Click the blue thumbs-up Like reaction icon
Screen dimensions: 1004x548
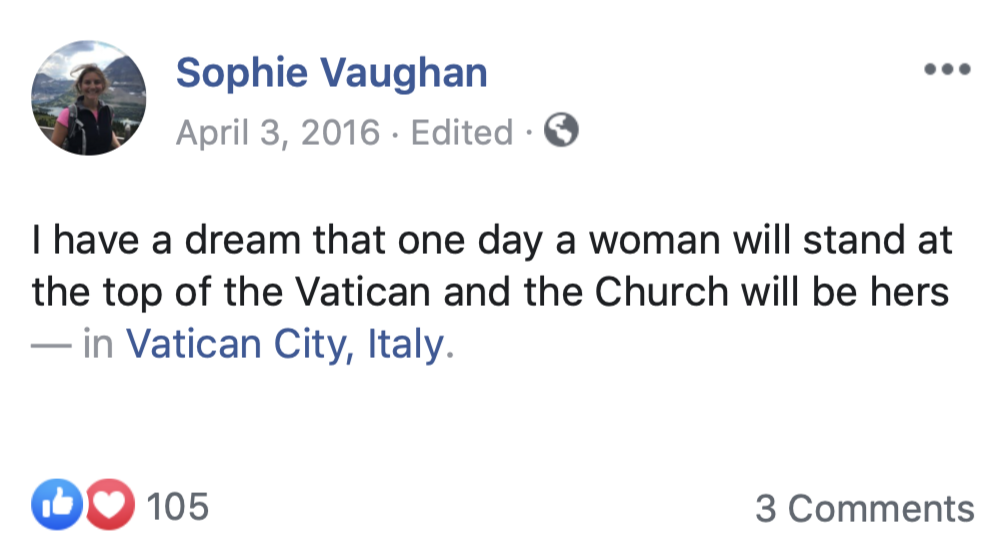point(55,507)
